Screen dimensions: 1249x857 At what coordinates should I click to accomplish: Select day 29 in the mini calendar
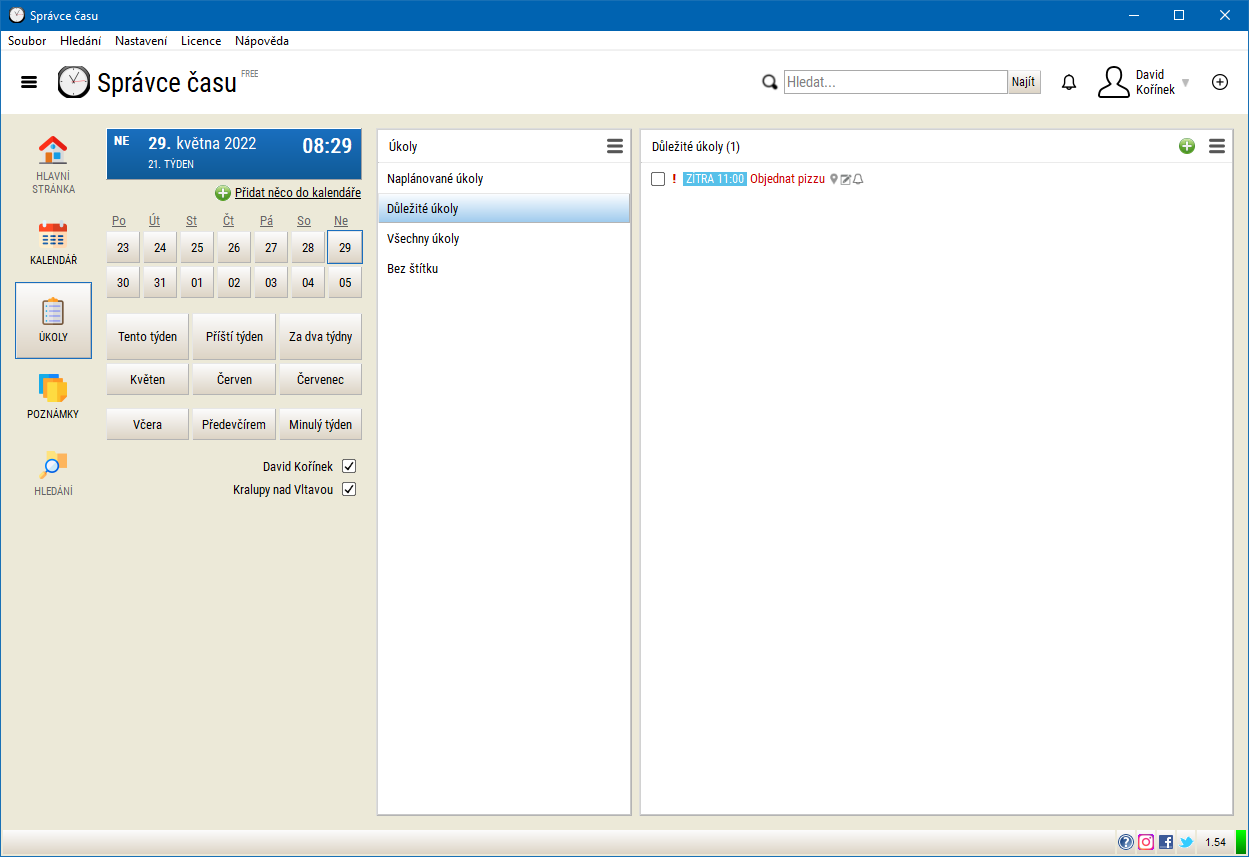[x=345, y=247]
